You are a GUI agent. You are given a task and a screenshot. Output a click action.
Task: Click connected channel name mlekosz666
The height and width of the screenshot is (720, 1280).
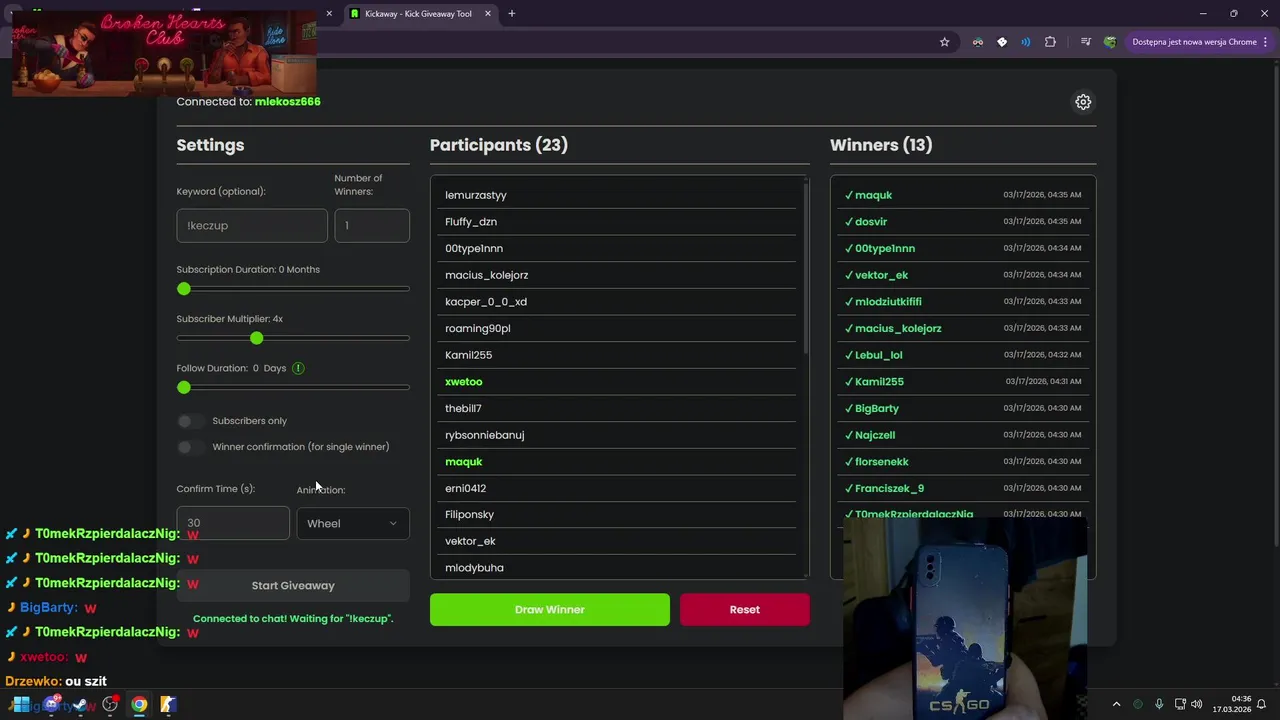[x=288, y=102]
